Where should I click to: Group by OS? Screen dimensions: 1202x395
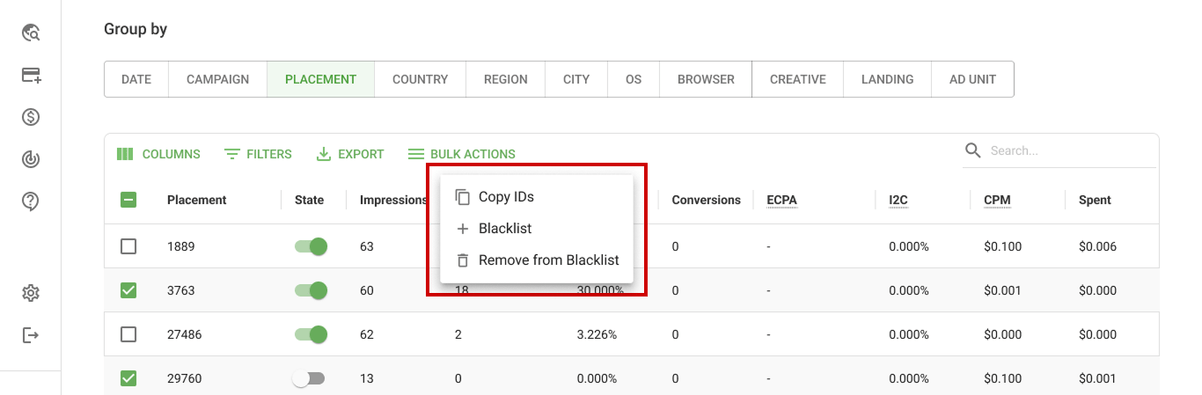633,79
